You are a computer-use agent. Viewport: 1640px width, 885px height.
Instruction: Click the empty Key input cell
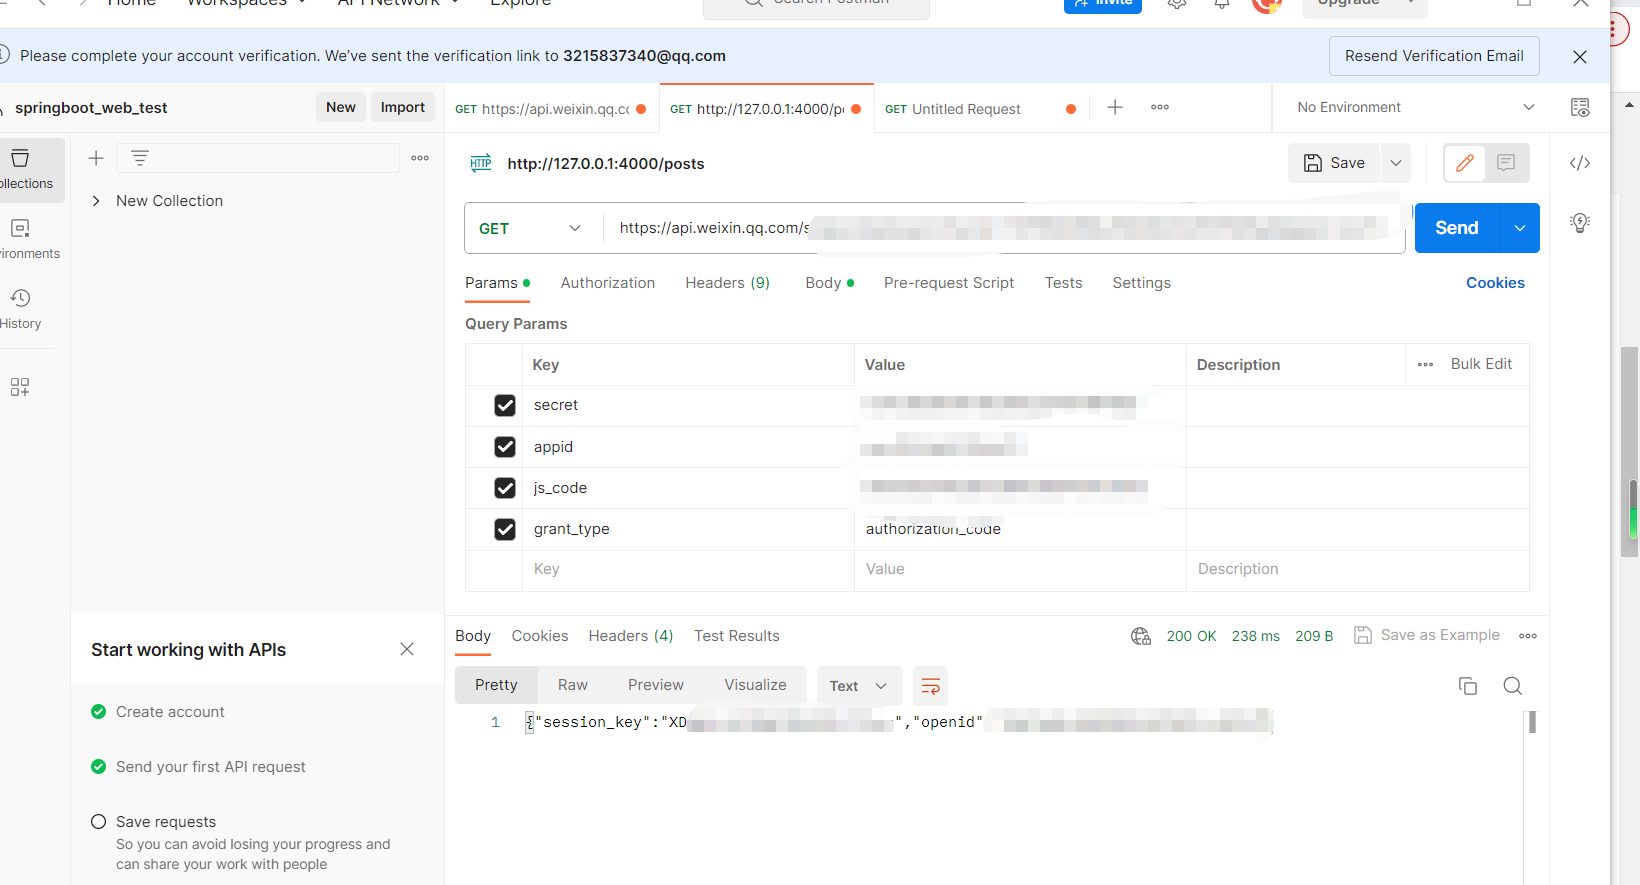pos(688,569)
